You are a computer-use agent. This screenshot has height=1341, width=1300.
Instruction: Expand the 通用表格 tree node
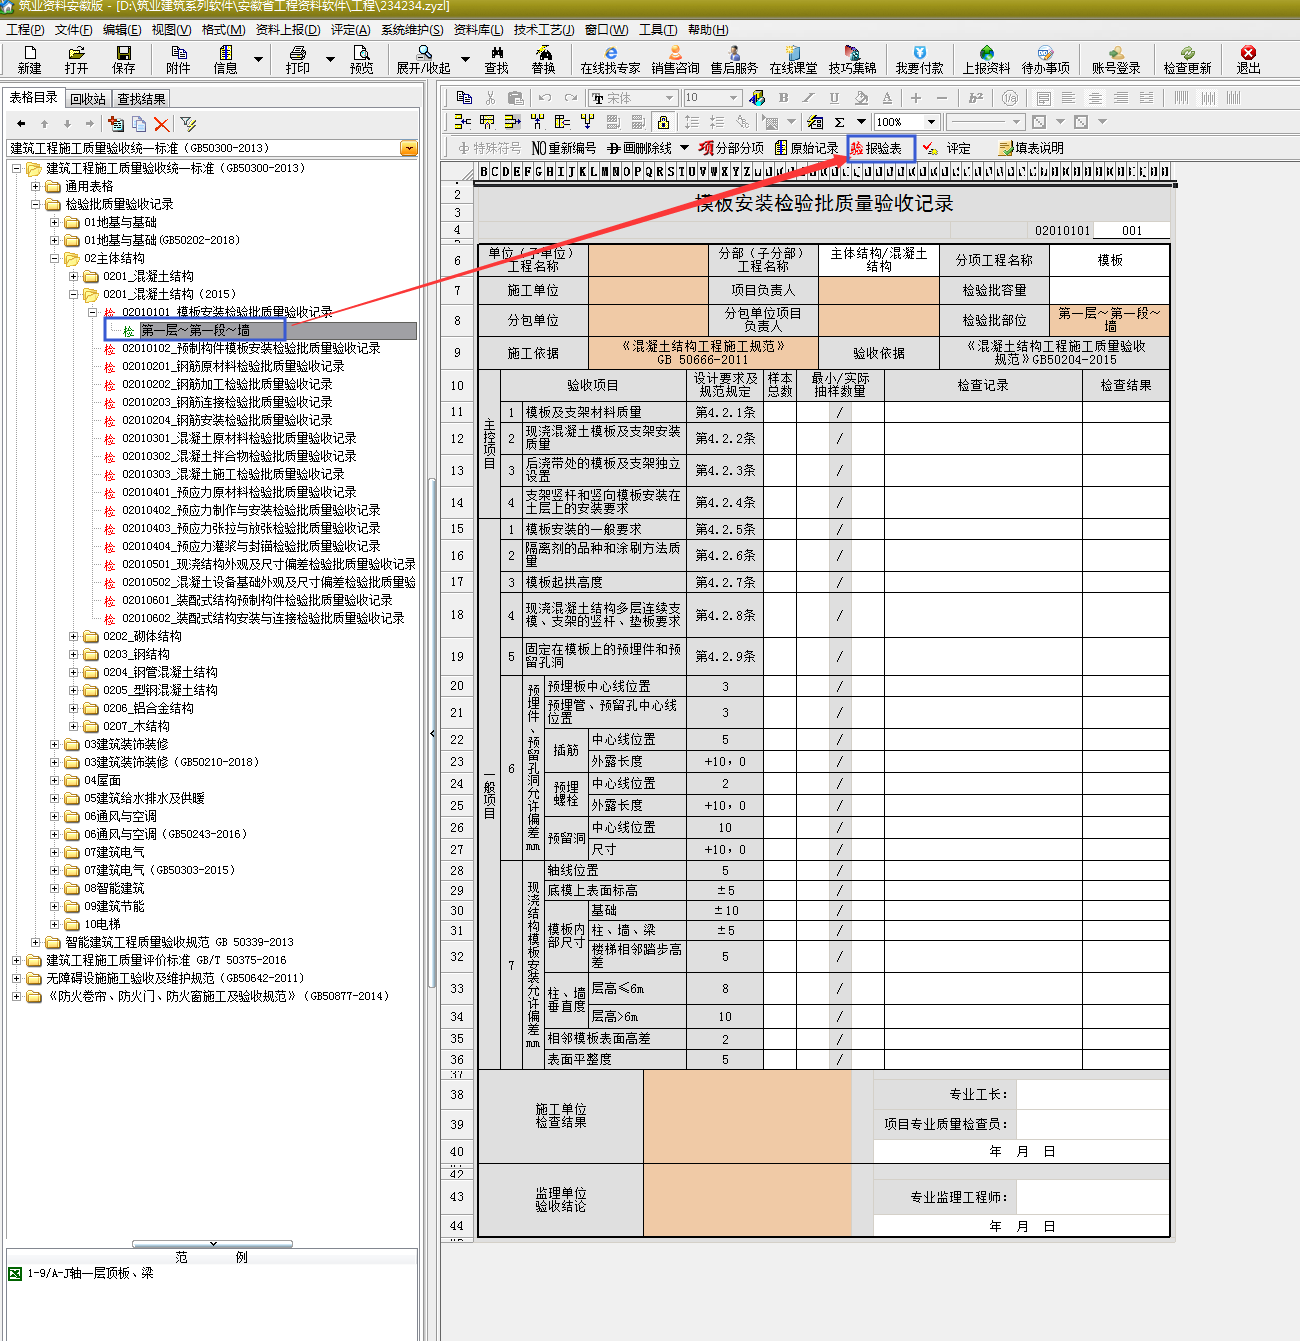point(36,186)
